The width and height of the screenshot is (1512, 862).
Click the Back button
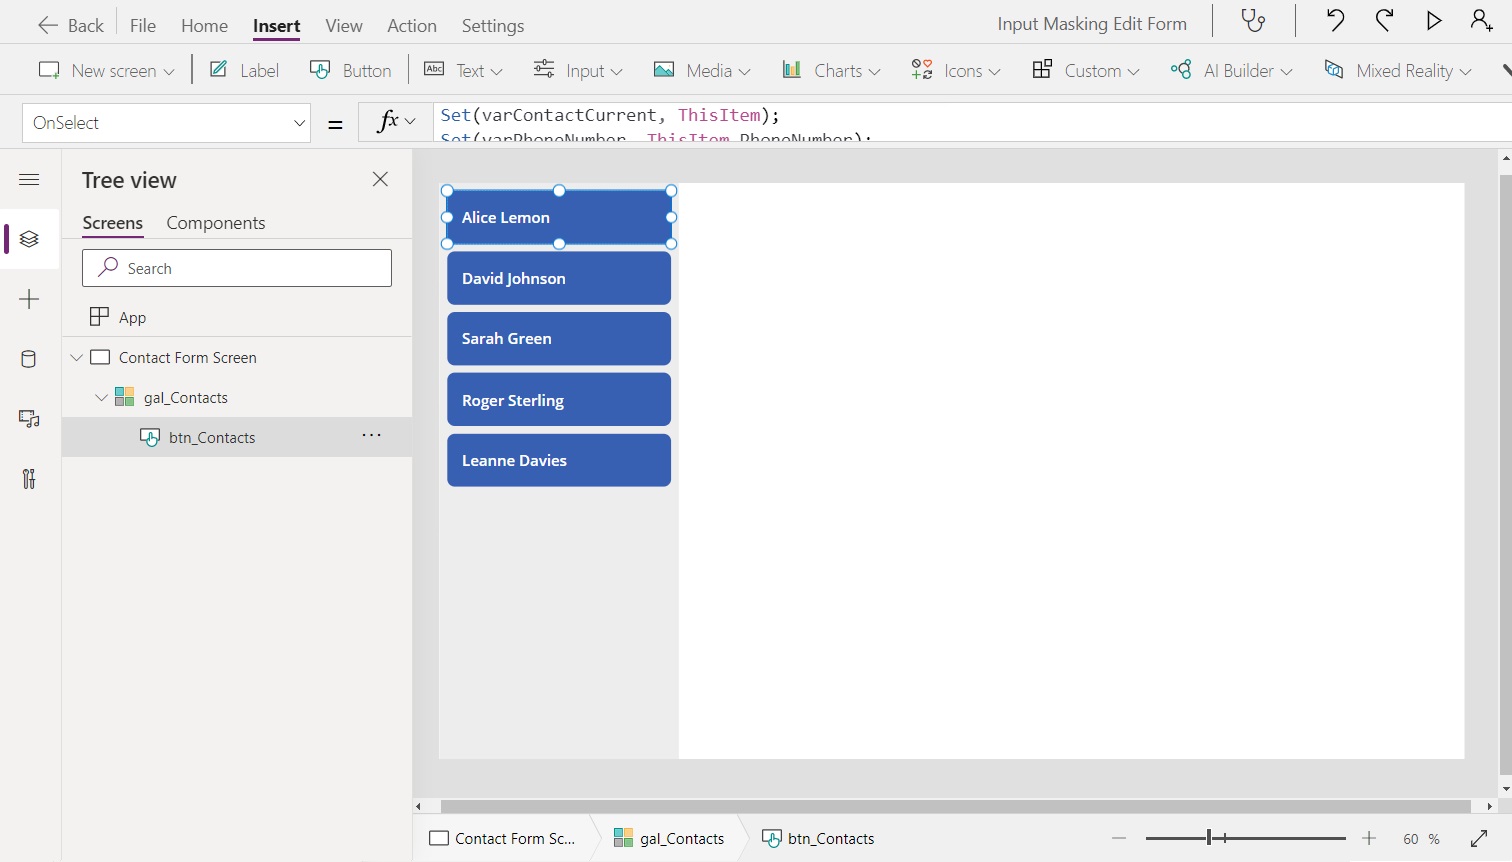[70, 25]
